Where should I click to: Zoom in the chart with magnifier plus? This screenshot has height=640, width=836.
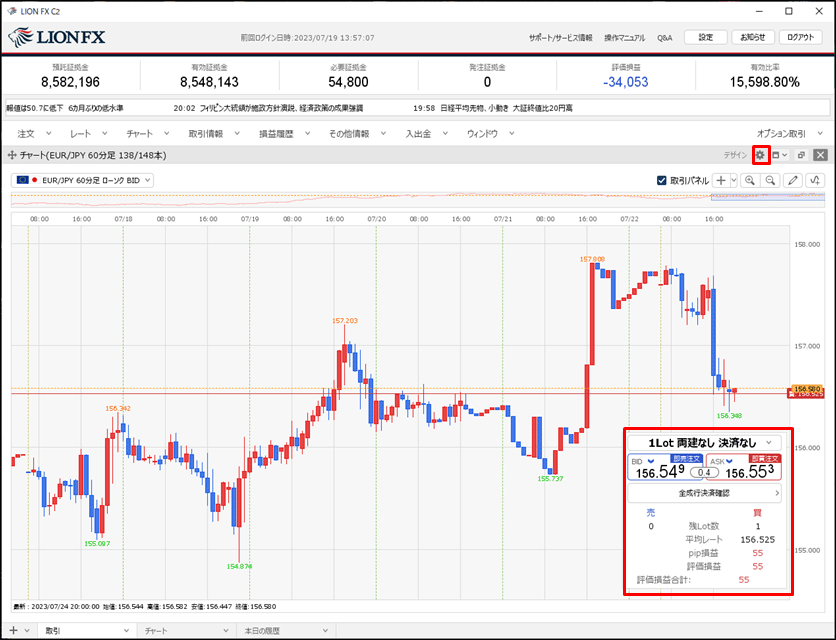coord(750,180)
